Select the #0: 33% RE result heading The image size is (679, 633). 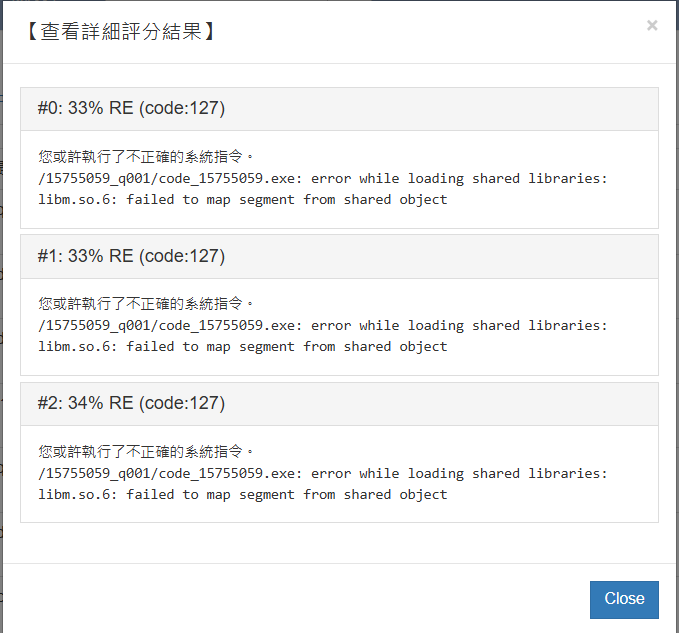click(131, 109)
